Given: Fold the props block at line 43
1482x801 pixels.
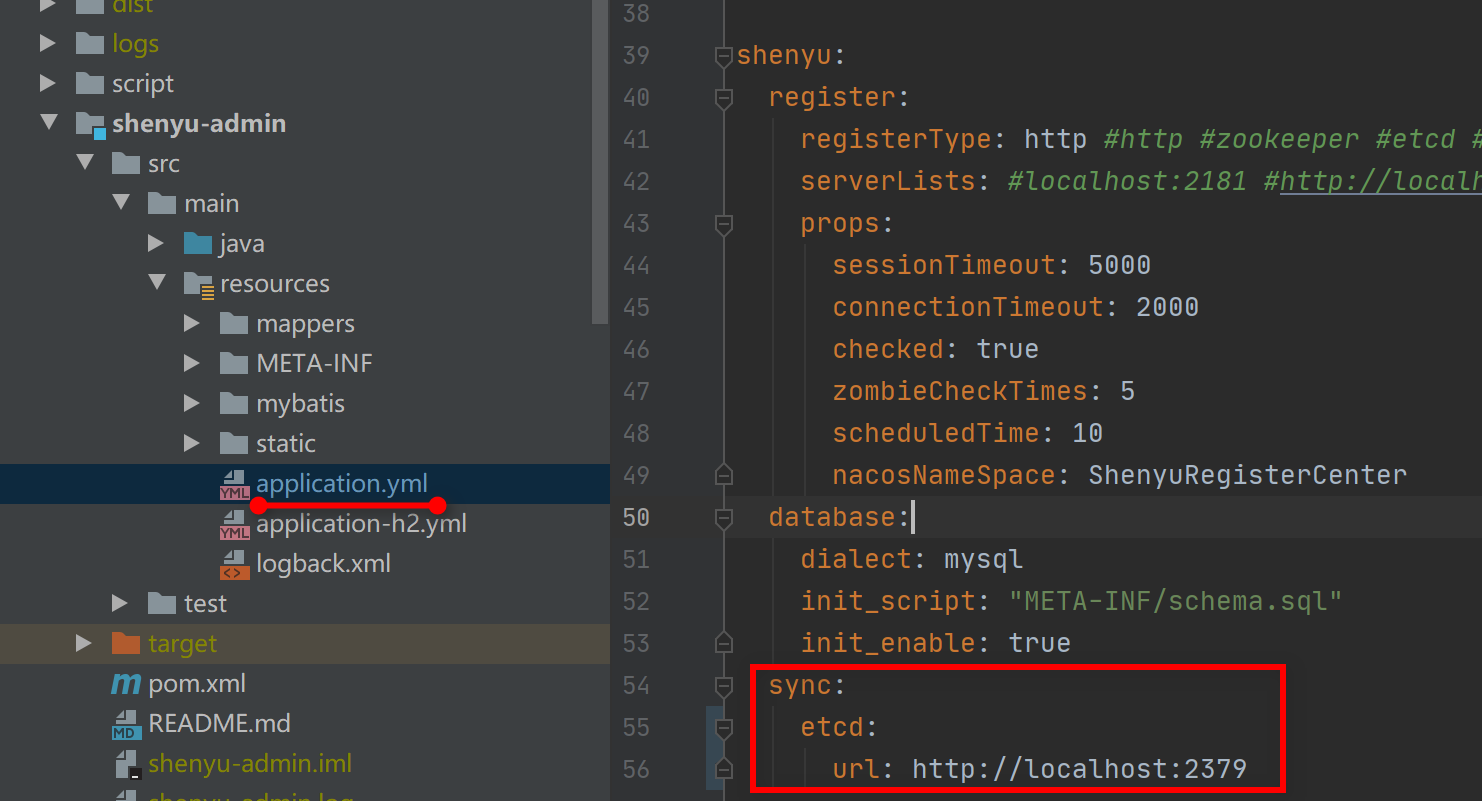Looking at the screenshot, I should [724, 224].
